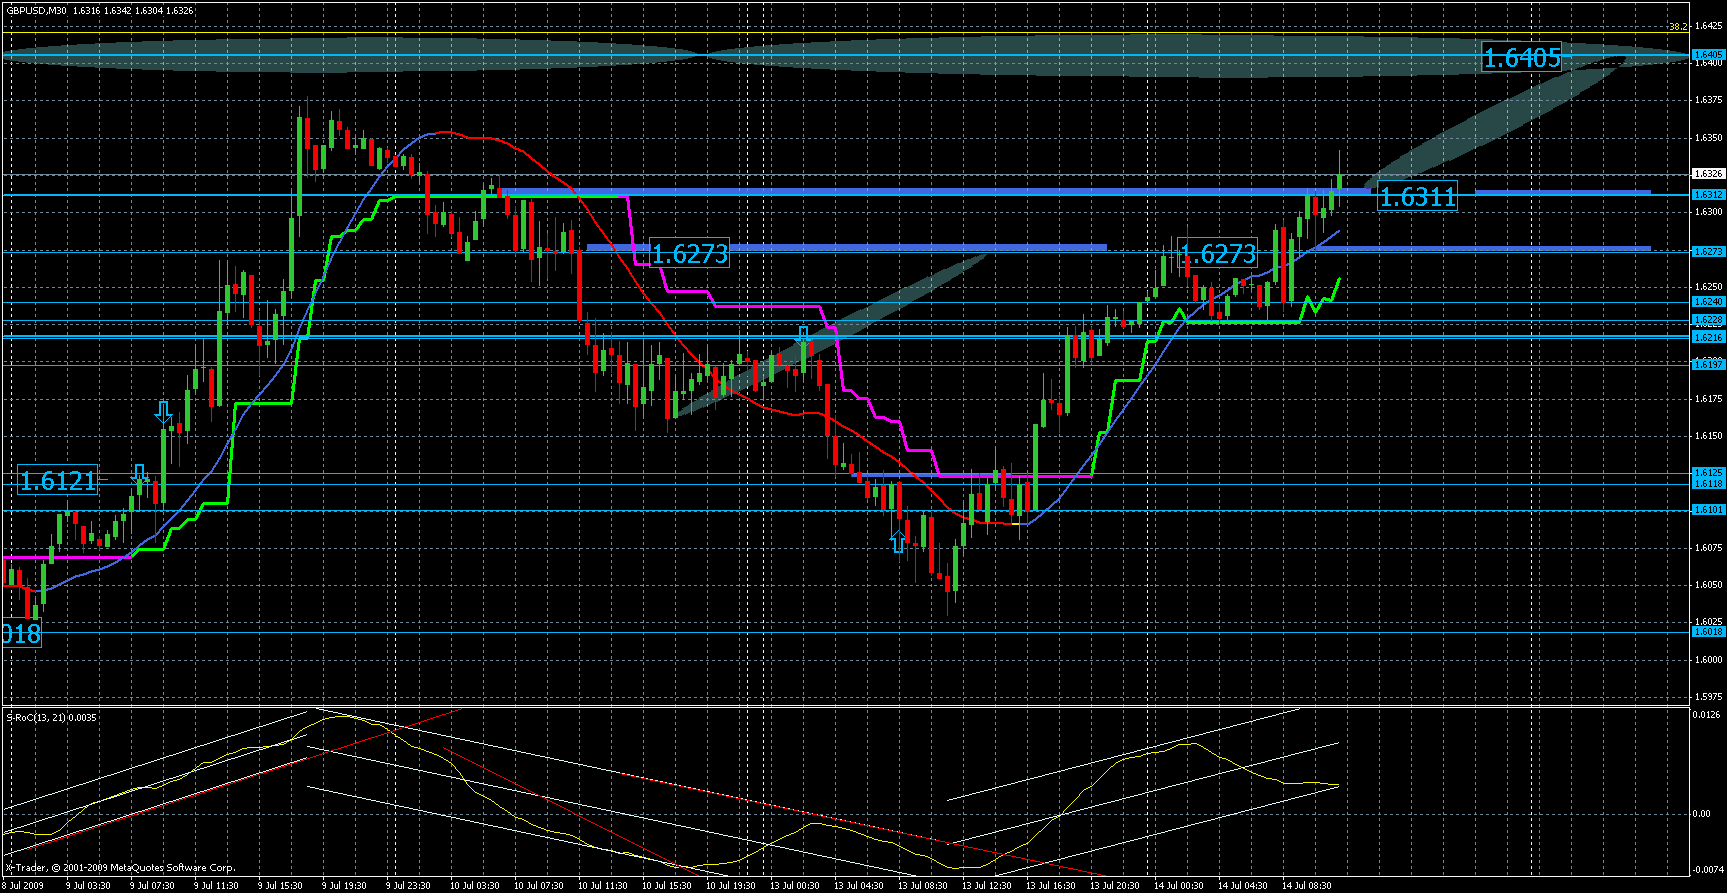This screenshot has width=1727, height=893.
Task: Click the 1.6273 label above the 14 Jul candles
Action: pyautogui.click(x=1218, y=254)
